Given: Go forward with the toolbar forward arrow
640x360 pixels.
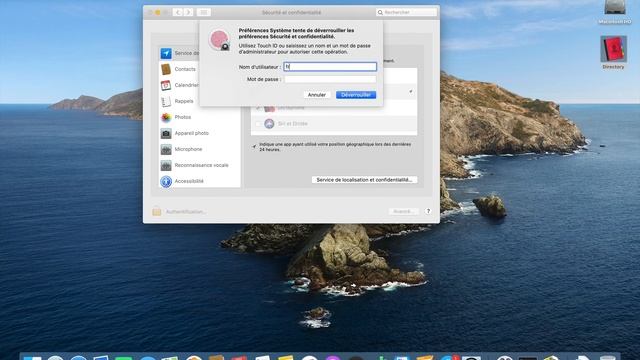Looking at the screenshot, I should click(188, 12).
